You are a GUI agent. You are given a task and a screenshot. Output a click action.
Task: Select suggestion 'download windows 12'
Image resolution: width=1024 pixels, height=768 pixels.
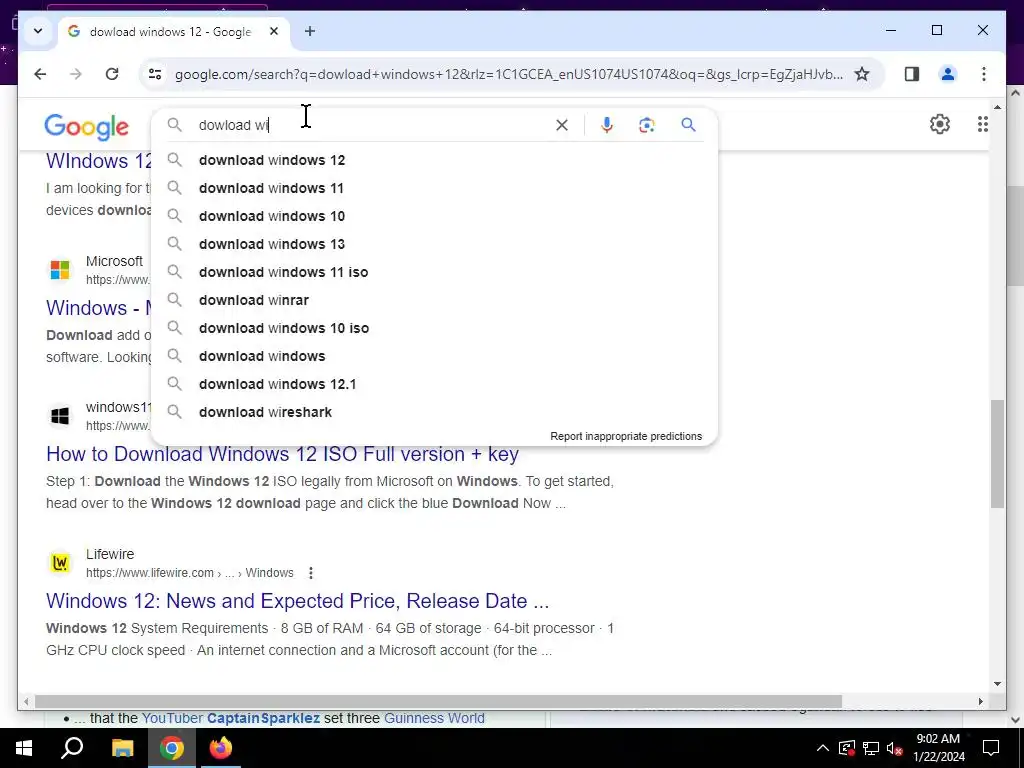point(434,160)
